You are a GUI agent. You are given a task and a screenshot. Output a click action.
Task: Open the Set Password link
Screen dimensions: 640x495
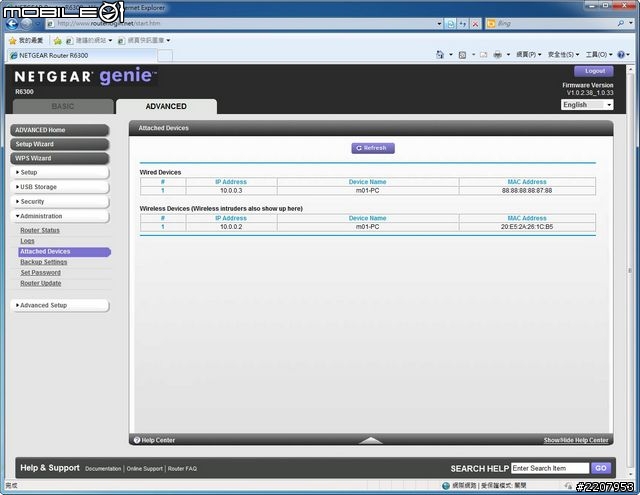[40, 273]
